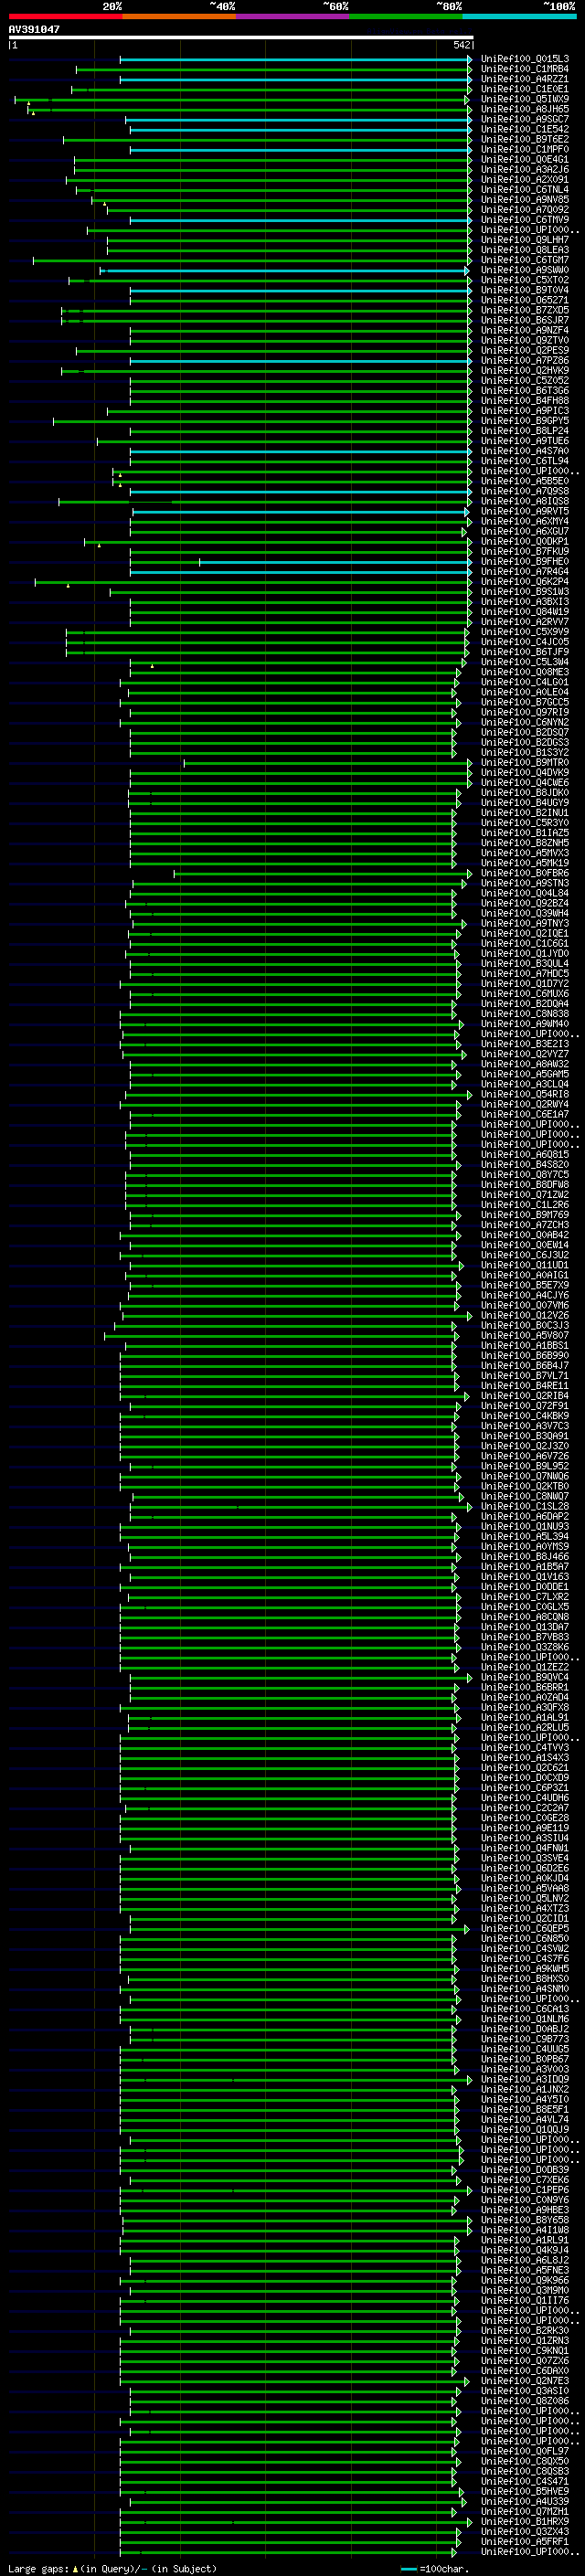Select hit label UniRef100_A7PZ86
Image resolution: width=585 pixels, height=2576 pixels.
(524, 360)
